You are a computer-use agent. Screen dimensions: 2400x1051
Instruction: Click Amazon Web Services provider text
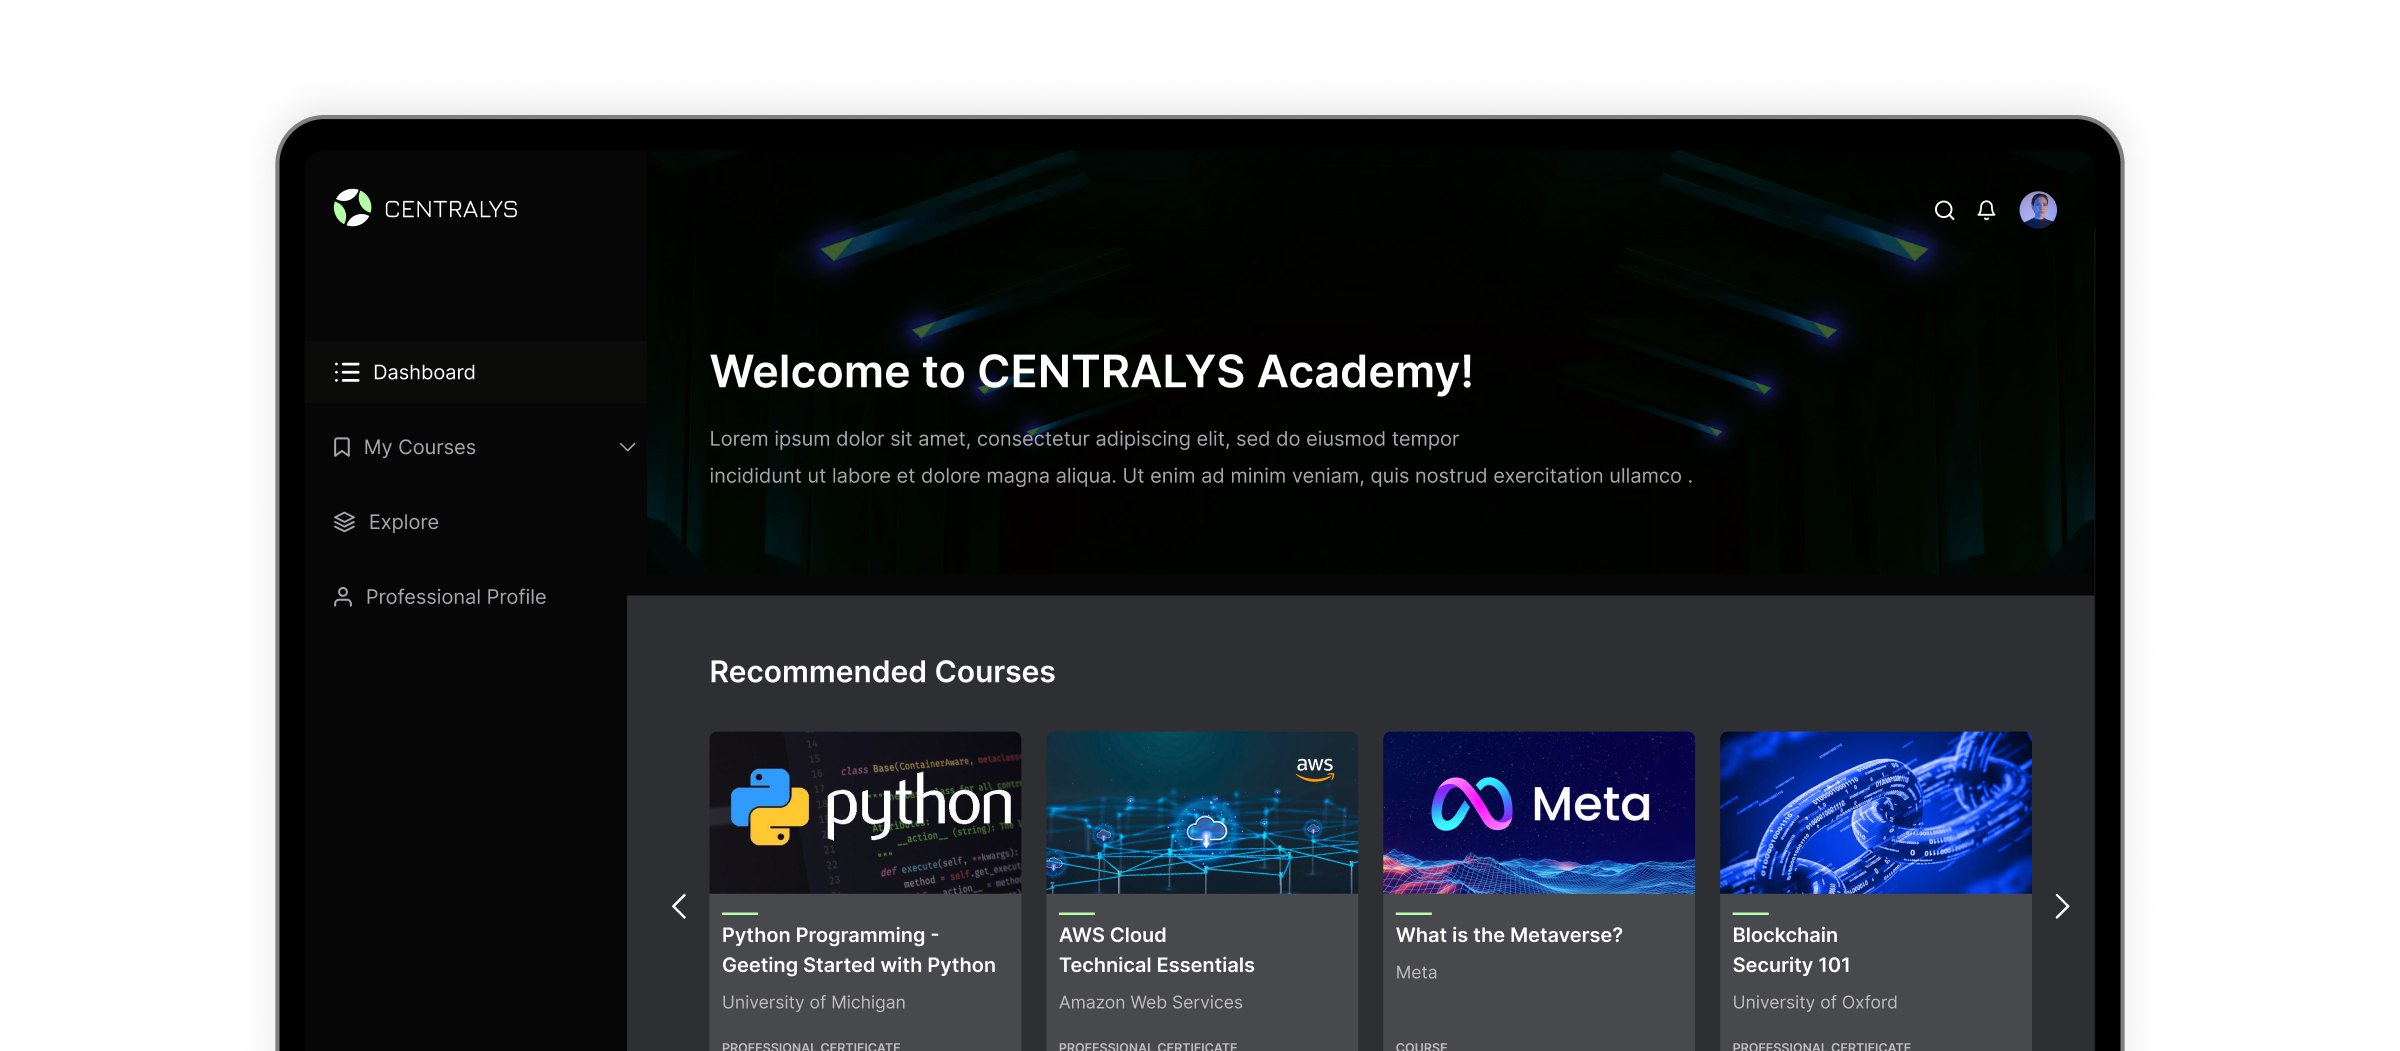tap(1151, 1002)
